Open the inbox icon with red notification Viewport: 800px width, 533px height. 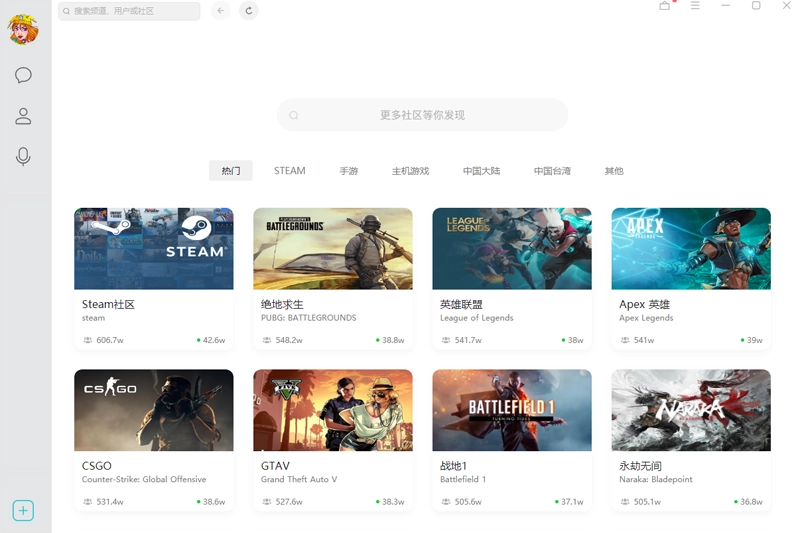tap(665, 6)
